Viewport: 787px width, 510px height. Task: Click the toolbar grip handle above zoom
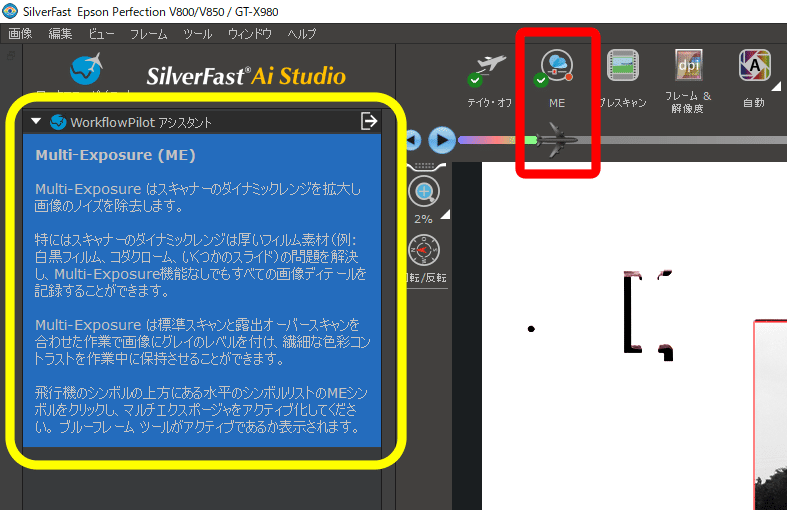425,166
